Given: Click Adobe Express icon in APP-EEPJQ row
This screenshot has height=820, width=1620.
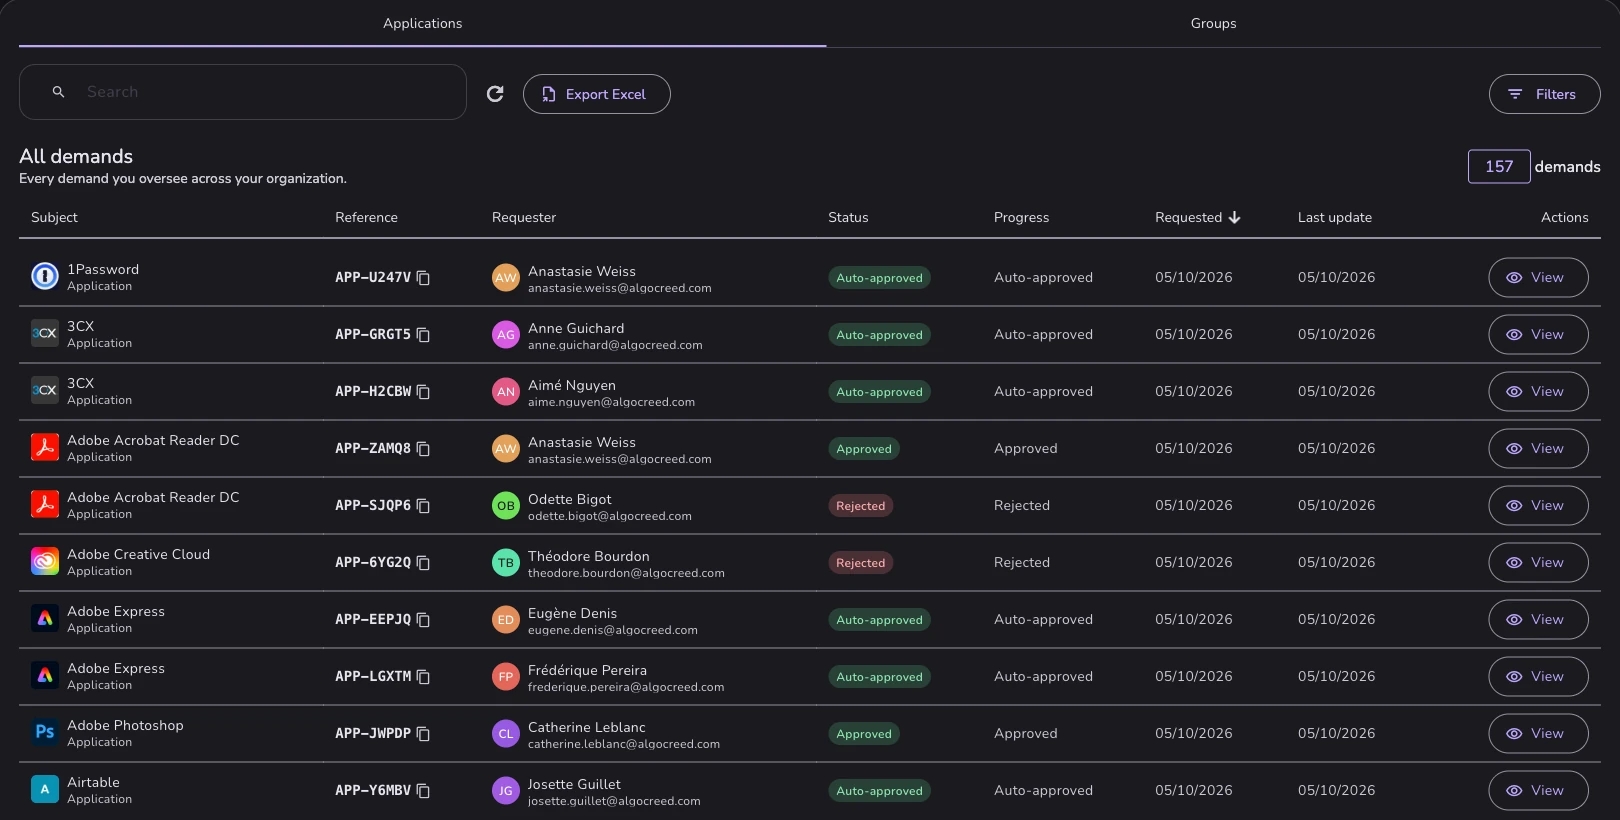Looking at the screenshot, I should (45, 618).
